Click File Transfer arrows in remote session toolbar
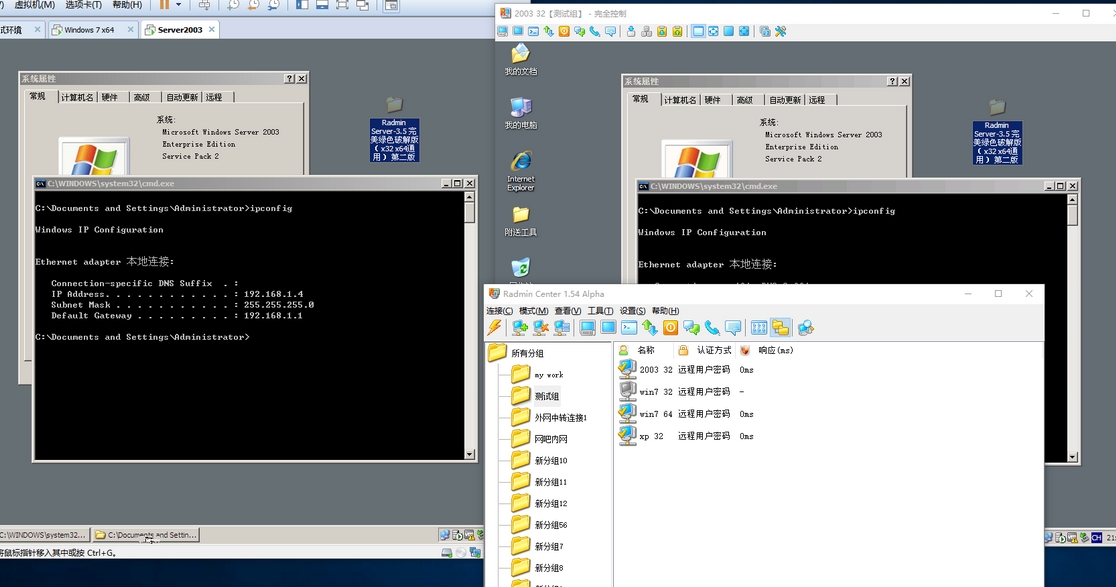Viewport: 1116px width, 587px height. pyautogui.click(x=549, y=31)
